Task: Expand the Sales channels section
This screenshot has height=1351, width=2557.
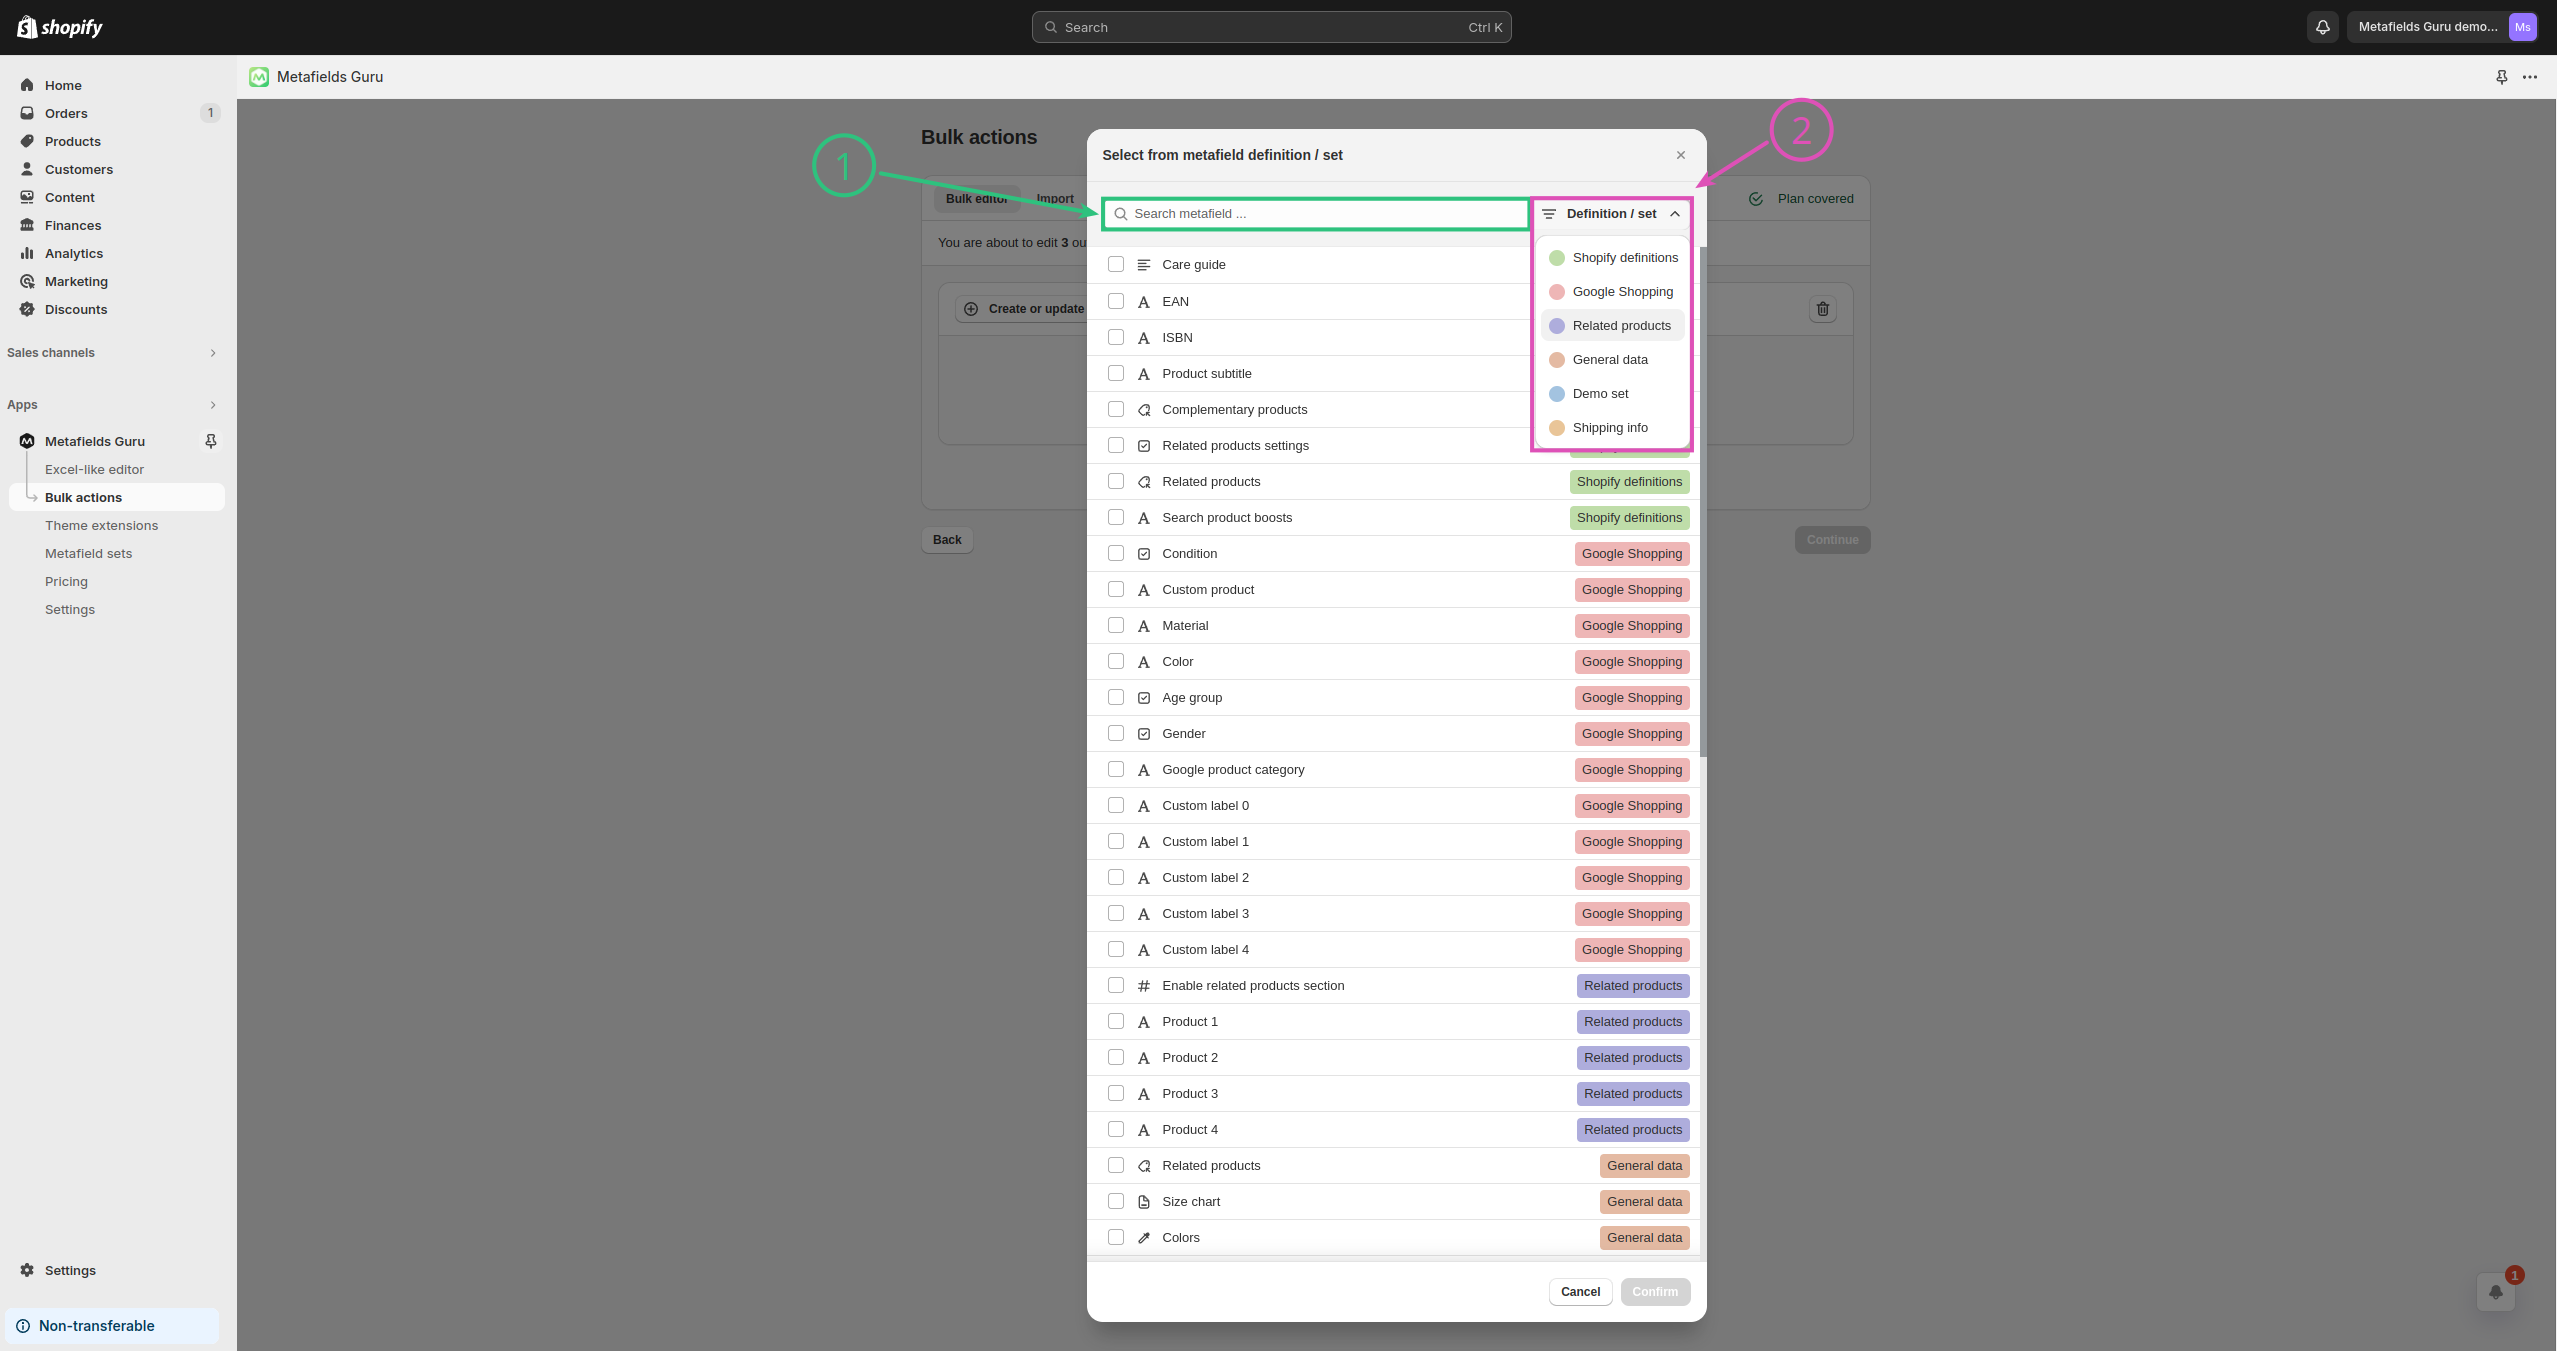Action: pyautogui.click(x=213, y=353)
